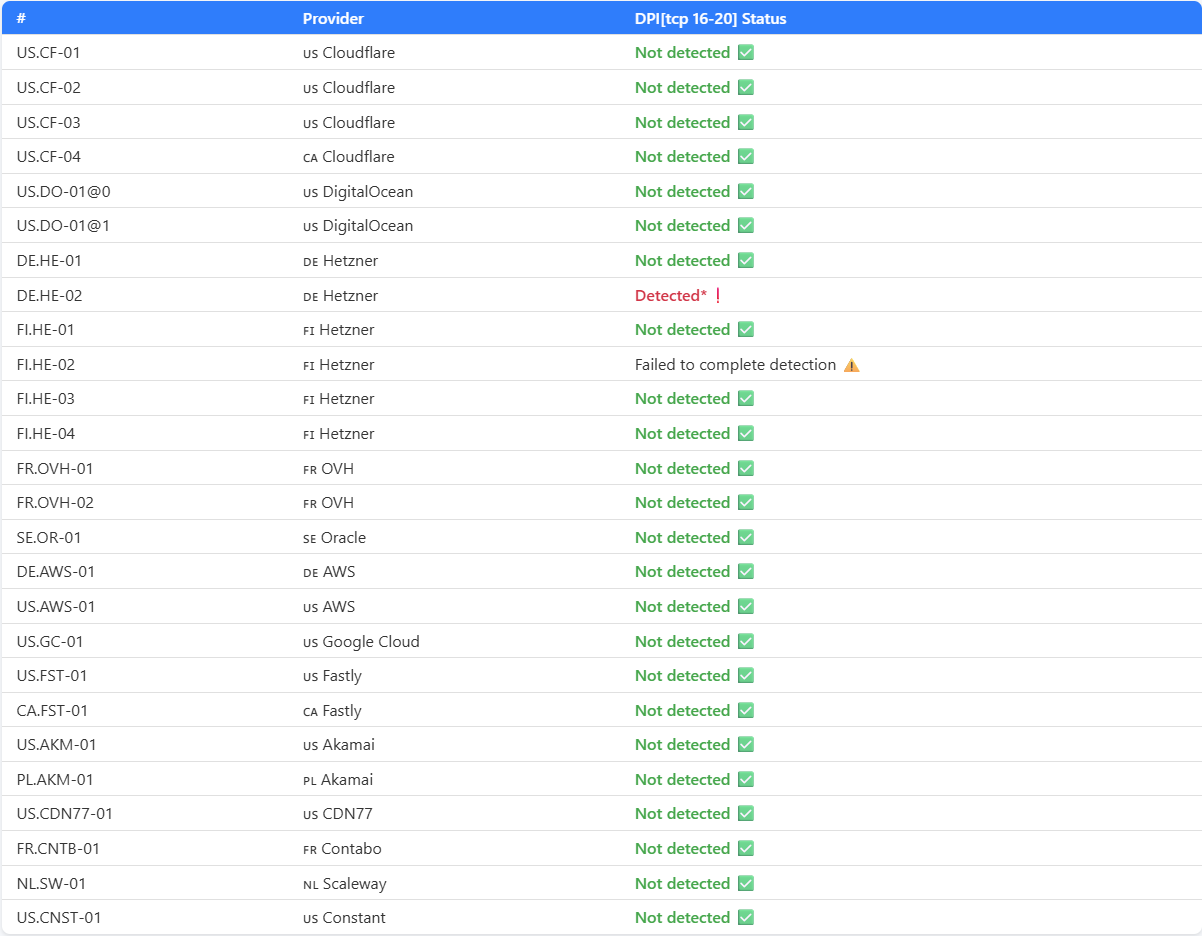Select the FR.OVH-01 identifier cell
Viewport: 1202px width, 936px height.
[x=55, y=469]
